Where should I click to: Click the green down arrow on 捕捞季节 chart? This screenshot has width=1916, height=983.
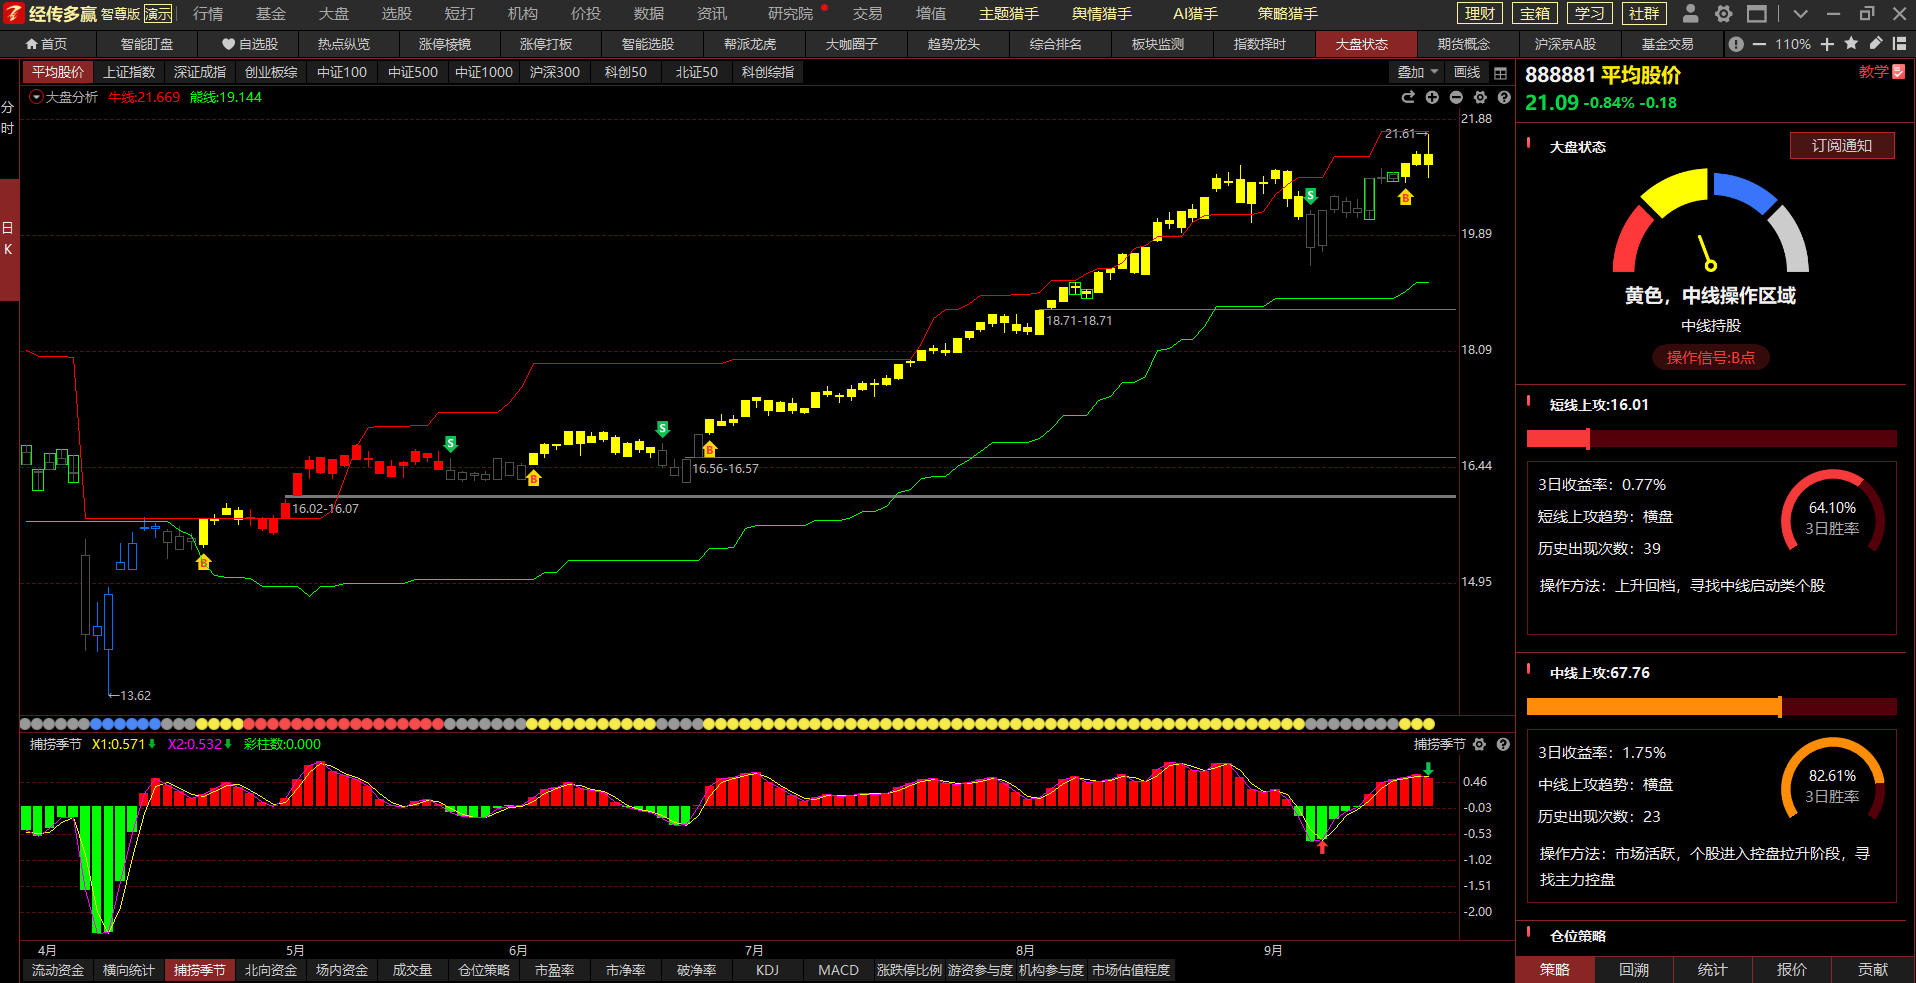coord(1428,769)
